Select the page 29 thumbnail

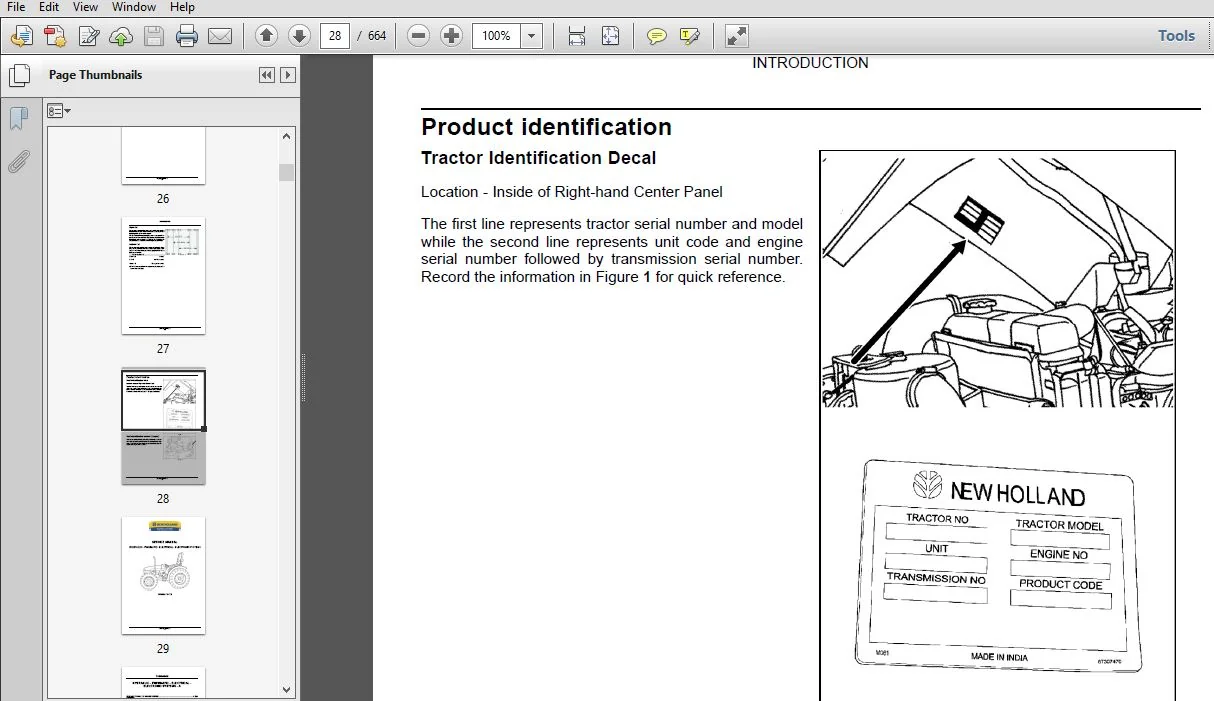click(163, 575)
